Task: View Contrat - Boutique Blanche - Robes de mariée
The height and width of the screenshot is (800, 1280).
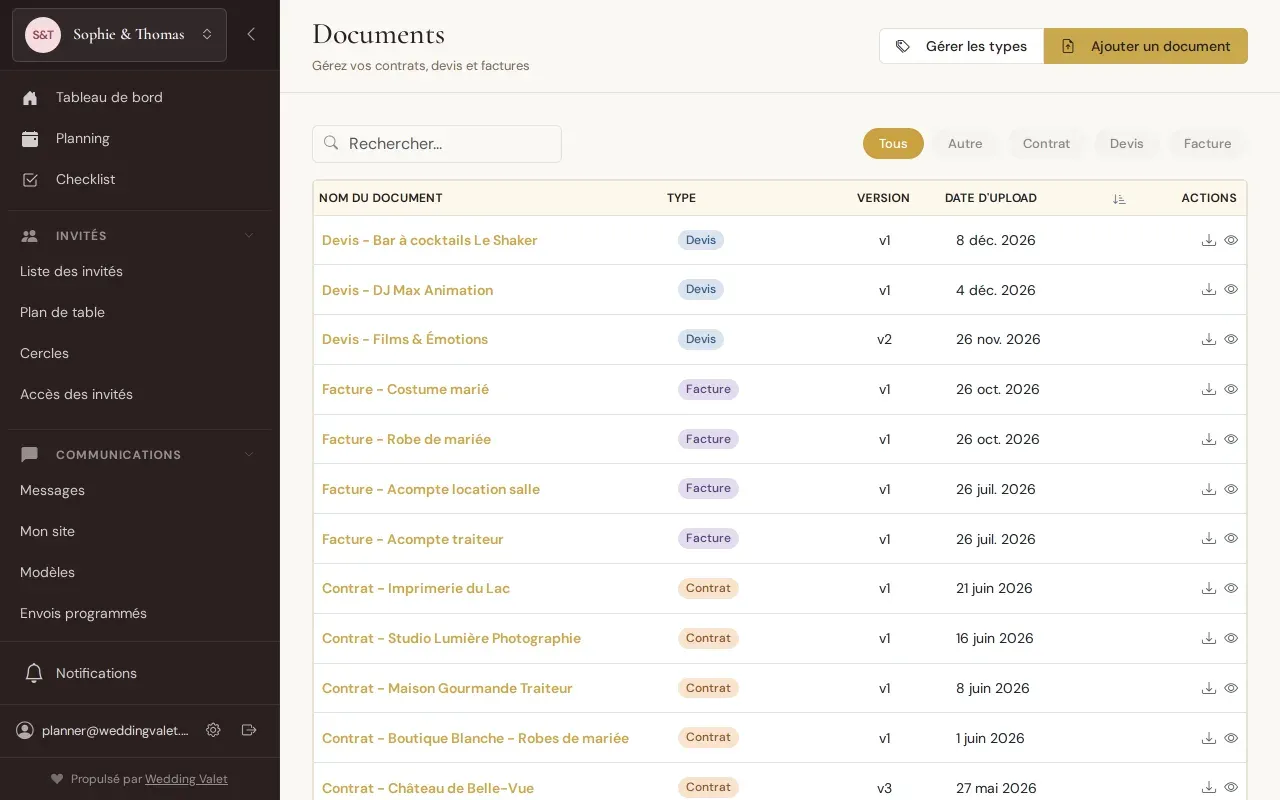Action: 1231,738
